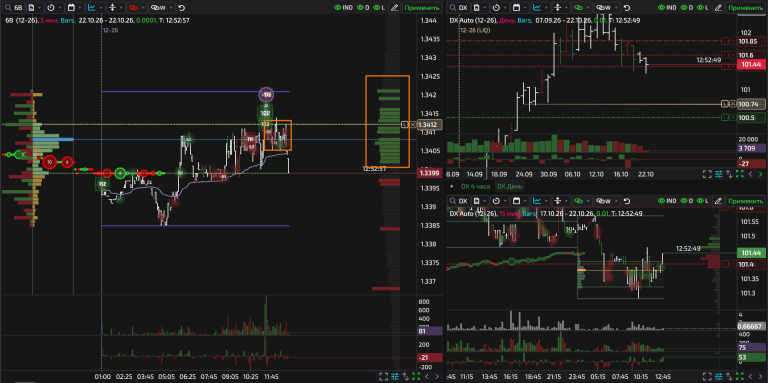The image size is (768, 383).
Task: Expand chart type dropdown arrow in DX daily toolbar
Action: pyautogui.click(x=546, y=8)
